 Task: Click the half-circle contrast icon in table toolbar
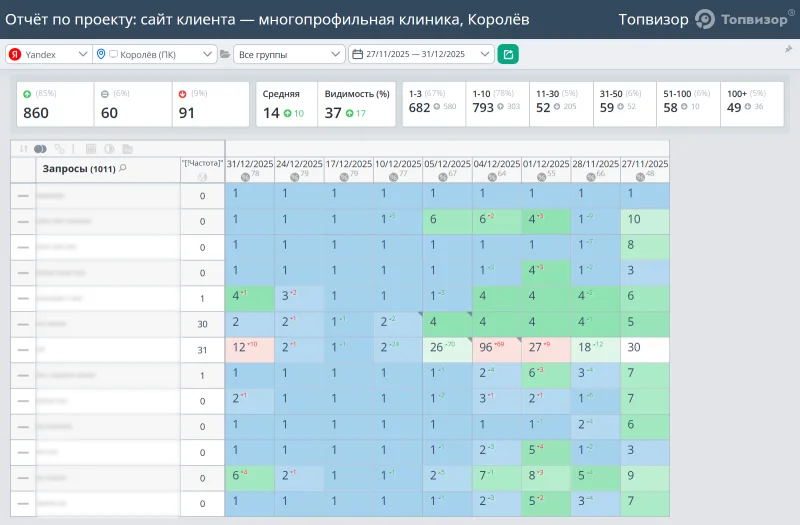coord(109,149)
